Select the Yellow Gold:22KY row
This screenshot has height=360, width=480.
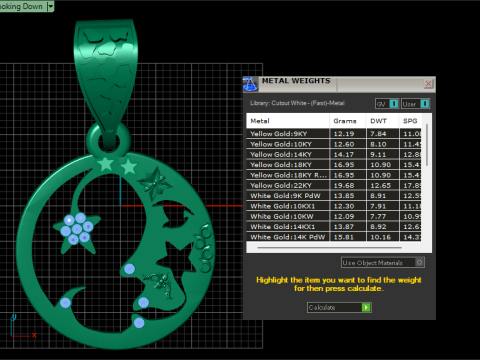(x=334, y=185)
